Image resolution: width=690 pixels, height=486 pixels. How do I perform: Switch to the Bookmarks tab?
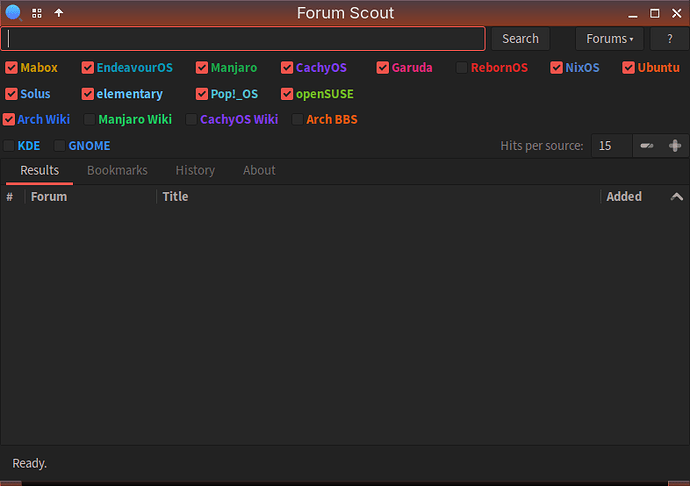(117, 171)
